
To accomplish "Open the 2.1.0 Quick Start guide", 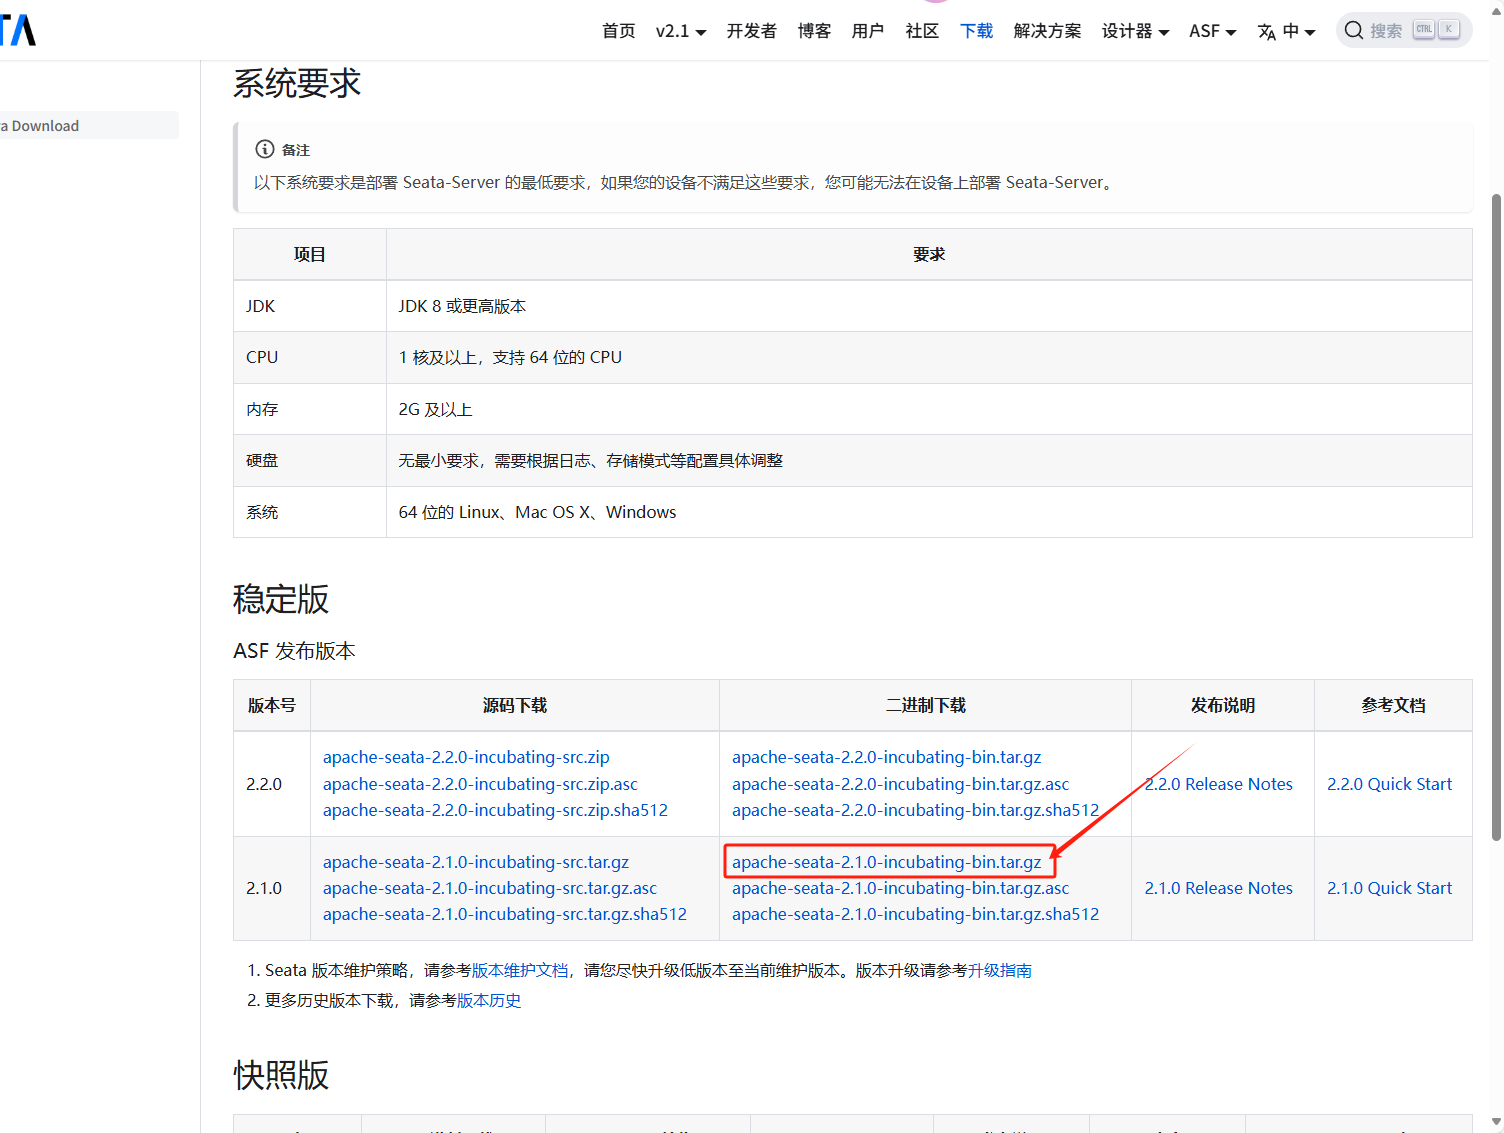I will pos(1390,888).
